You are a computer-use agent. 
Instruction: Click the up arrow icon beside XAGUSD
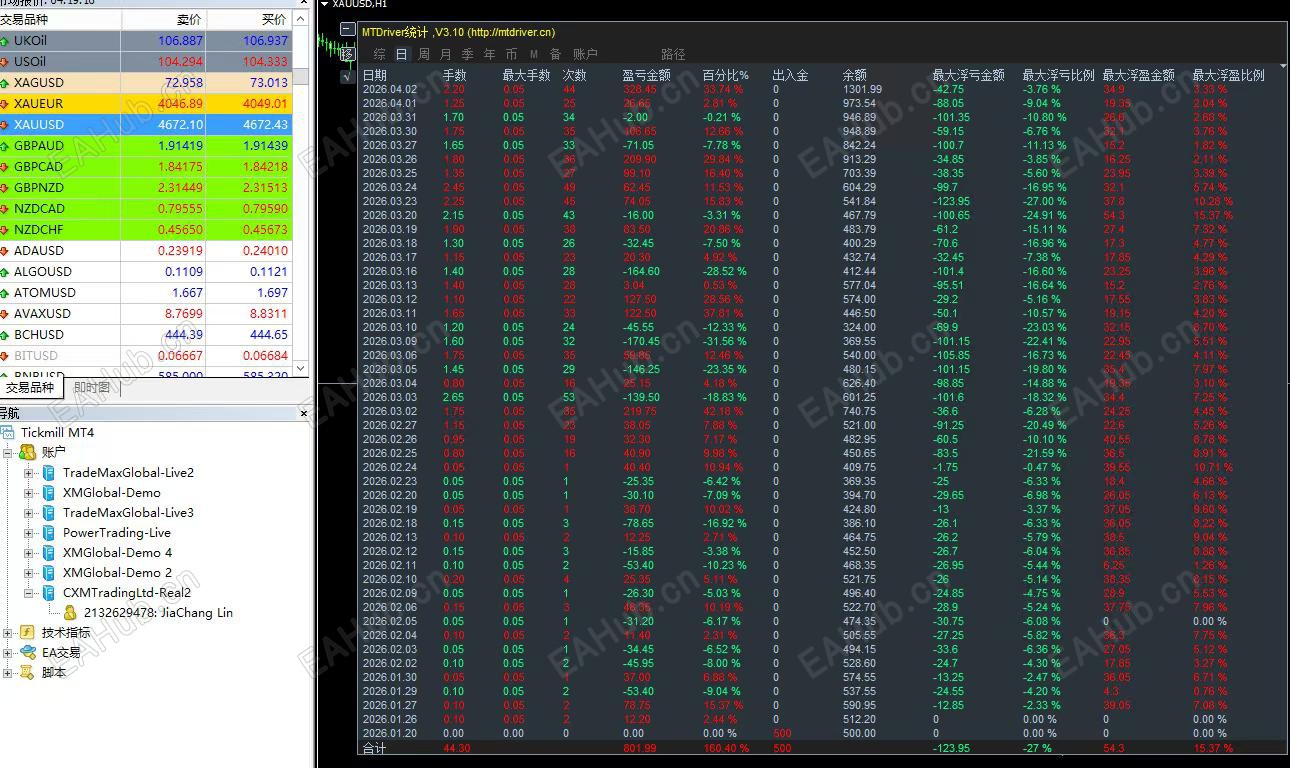[4, 83]
